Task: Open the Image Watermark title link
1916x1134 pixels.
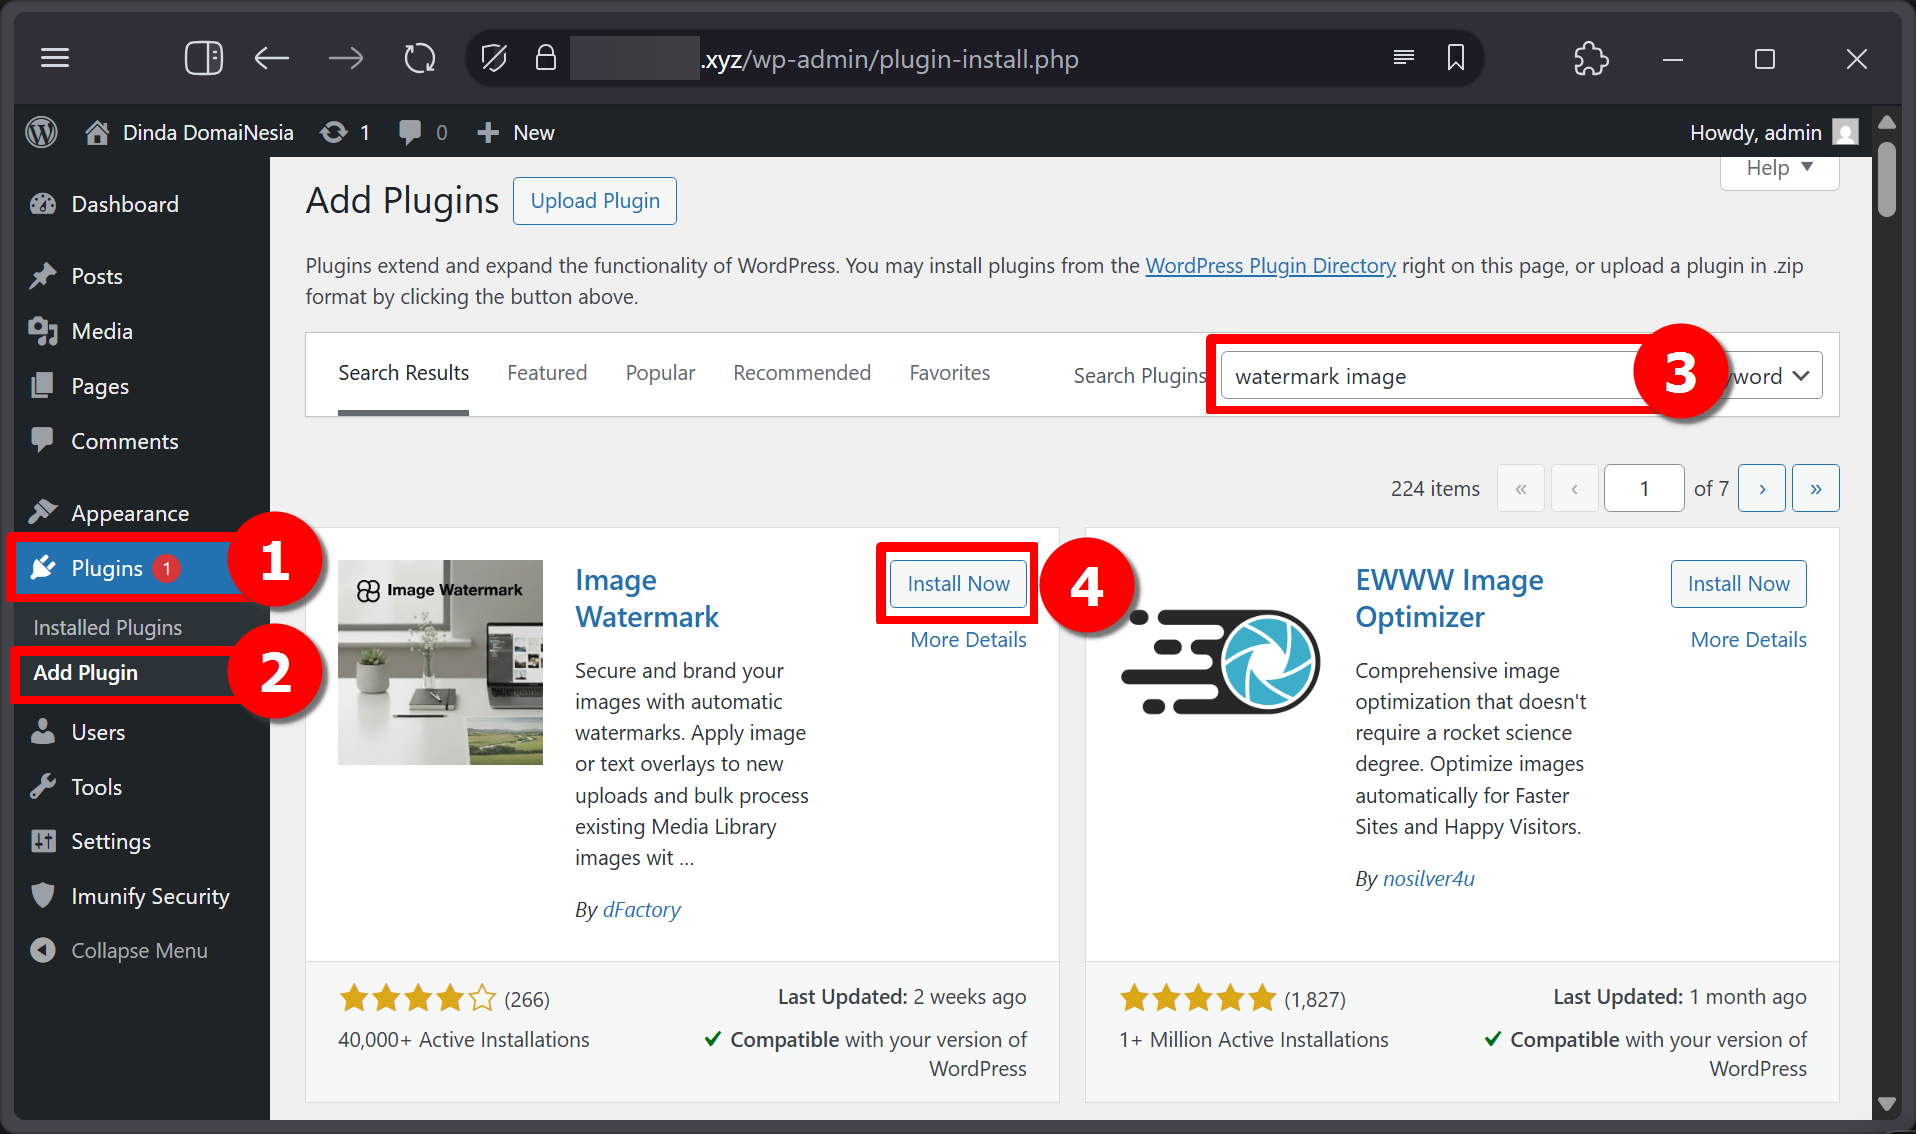Action: click(x=647, y=599)
